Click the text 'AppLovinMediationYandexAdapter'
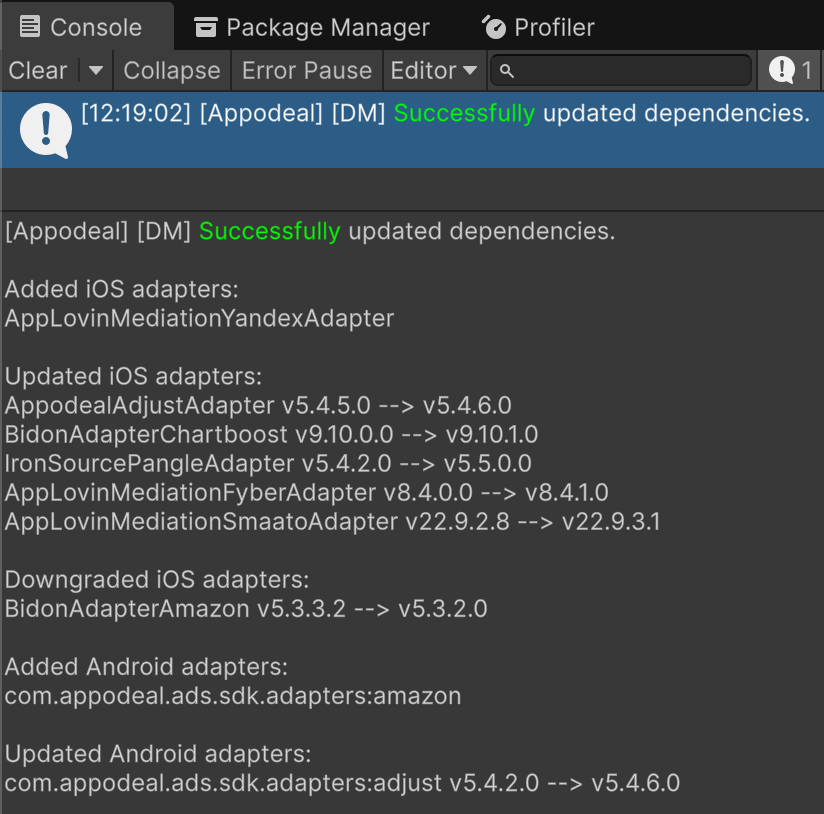Screen dimensions: 824x814 coord(199,318)
